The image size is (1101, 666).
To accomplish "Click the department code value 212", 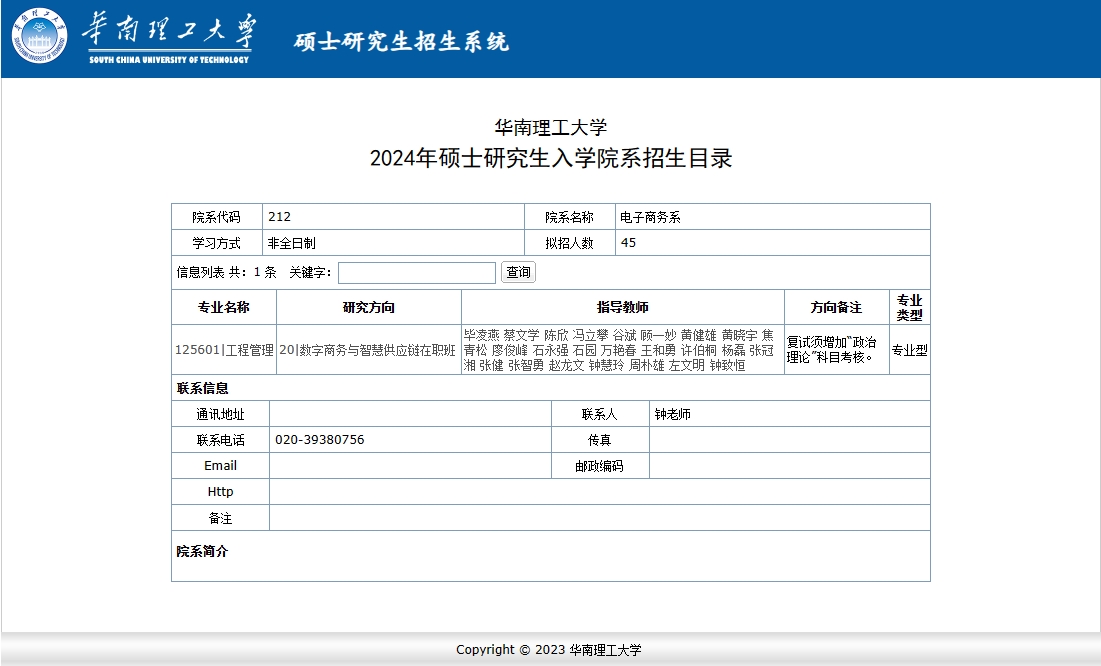I will pyautogui.click(x=279, y=217).
